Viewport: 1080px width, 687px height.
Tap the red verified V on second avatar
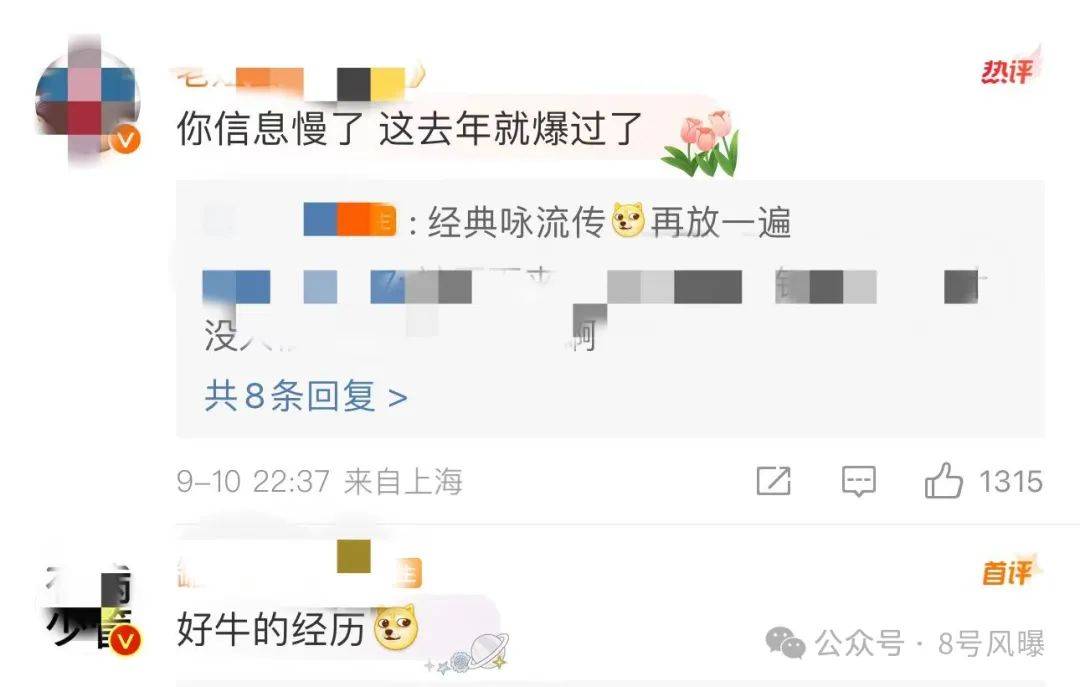125,641
